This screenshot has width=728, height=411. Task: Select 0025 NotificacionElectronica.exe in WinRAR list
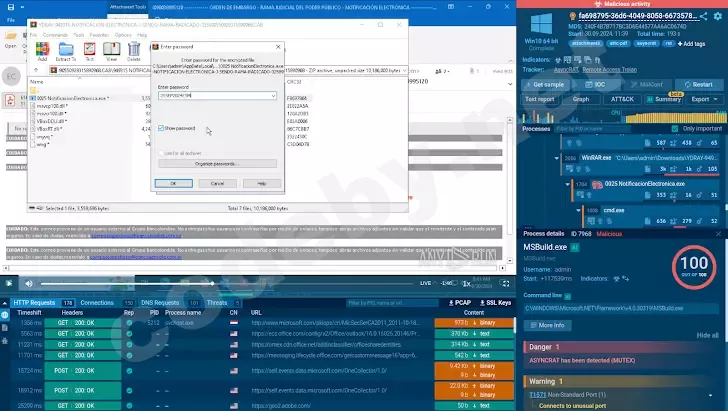pyautogui.click(x=73, y=98)
